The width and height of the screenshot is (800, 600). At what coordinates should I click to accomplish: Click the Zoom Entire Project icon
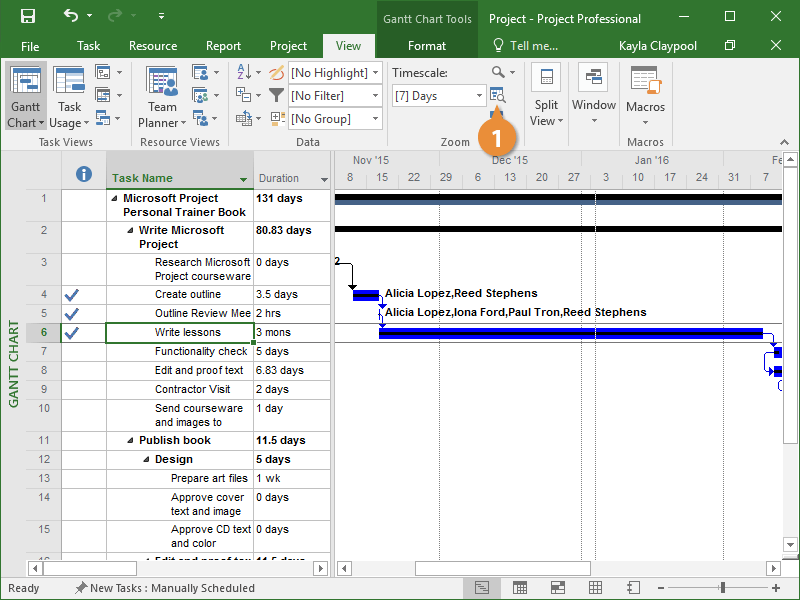tap(498, 96)
